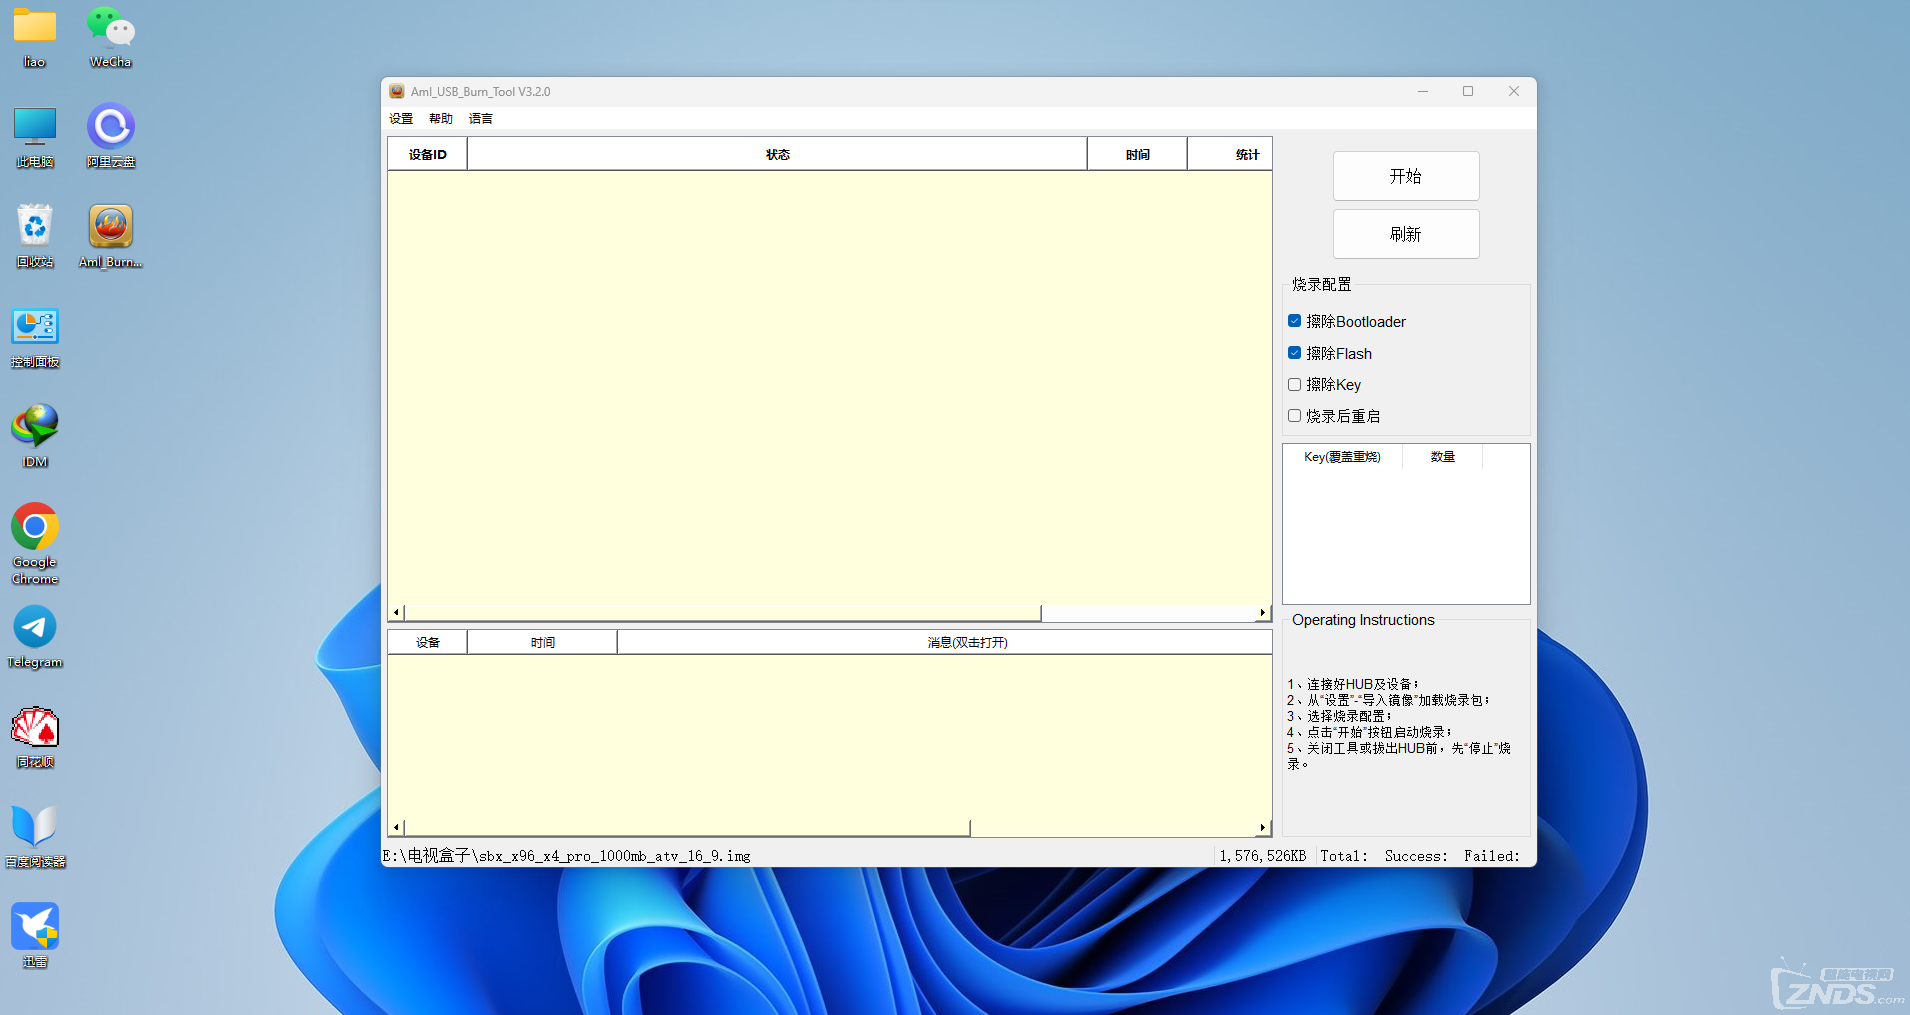Screen dimensions: 1910x1015
Task: Click the 开始 button
Action: 1405,176
